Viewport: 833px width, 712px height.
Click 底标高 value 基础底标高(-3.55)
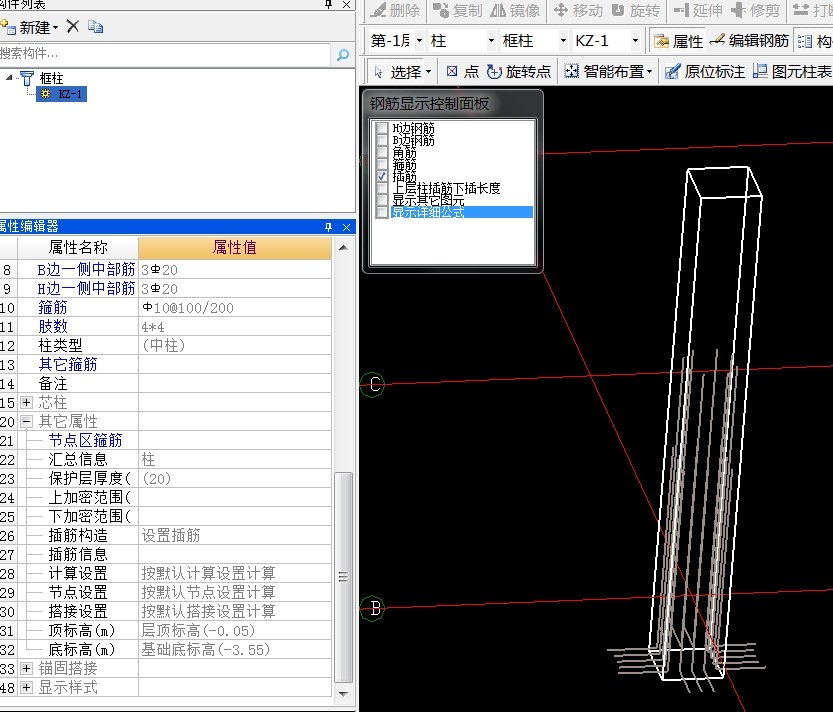234,649
